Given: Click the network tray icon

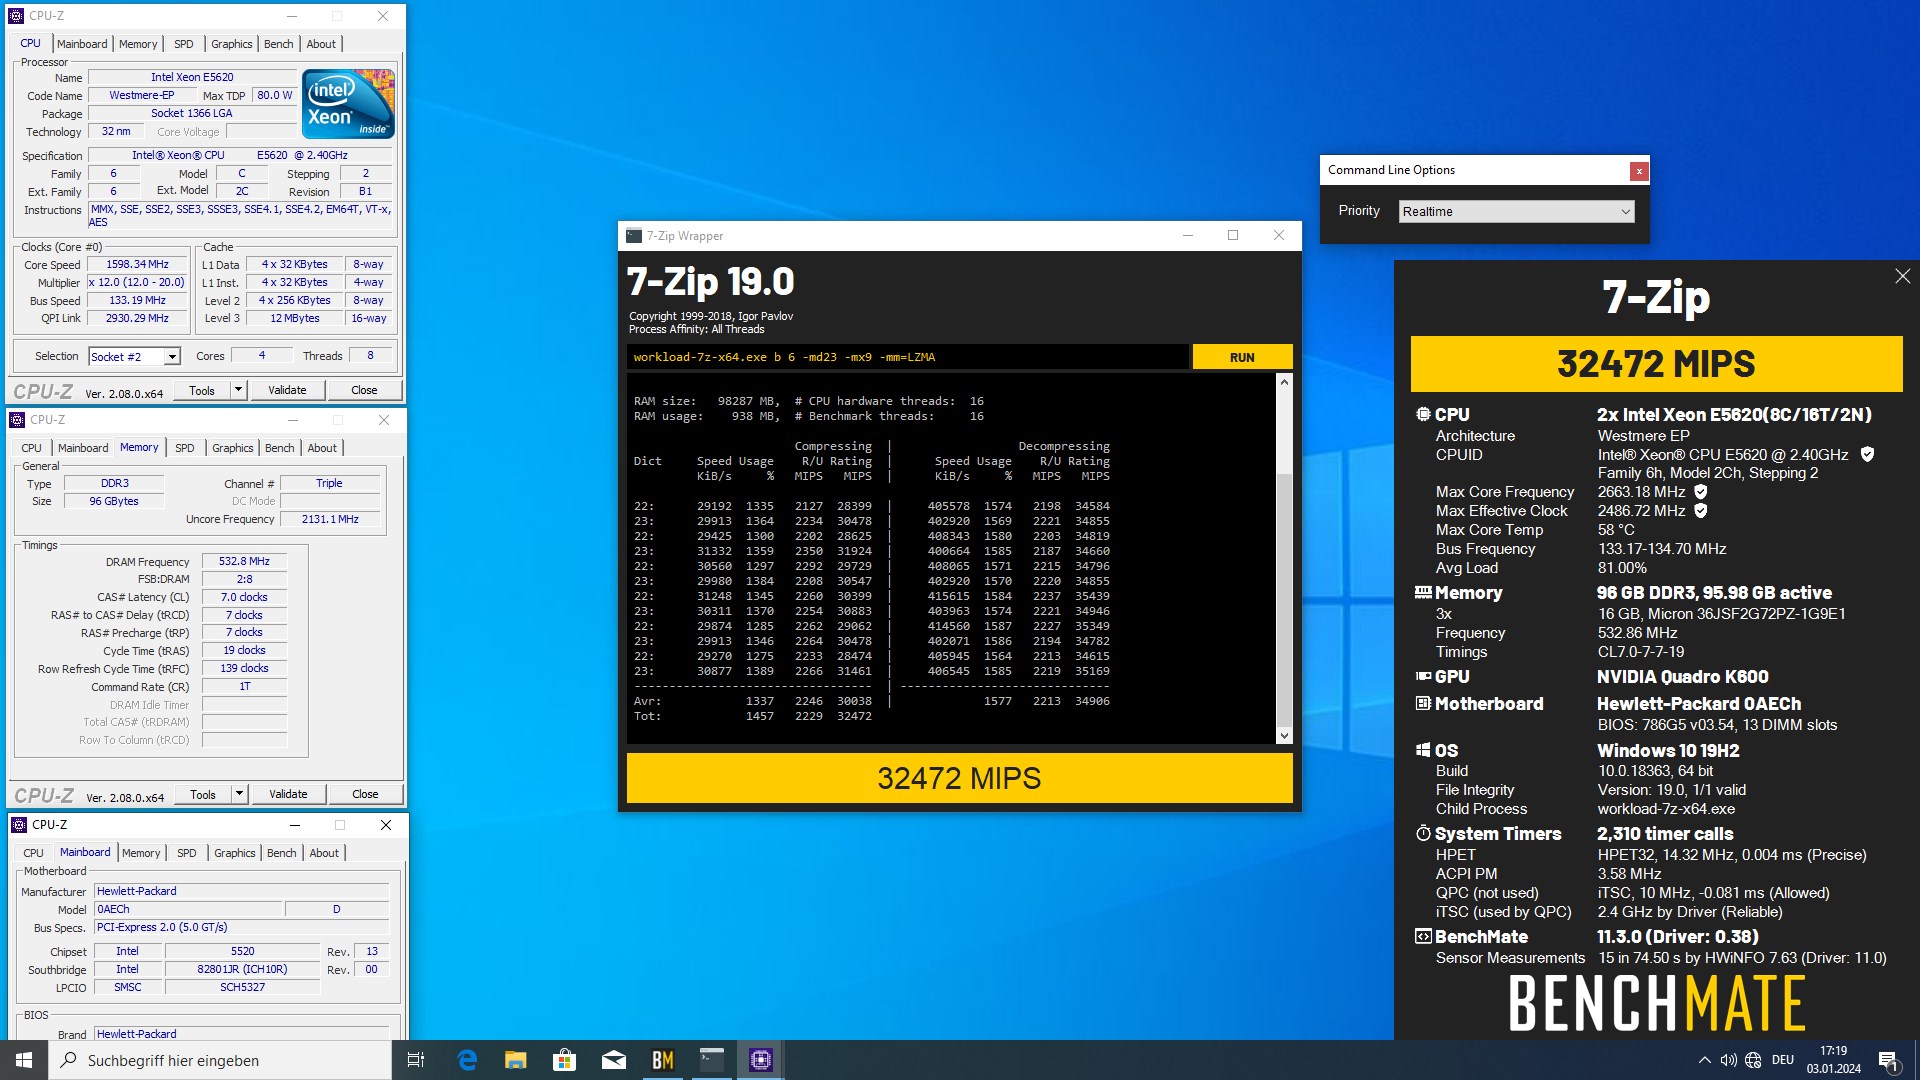Looking at the screenshot, I should (1753, 1060).
